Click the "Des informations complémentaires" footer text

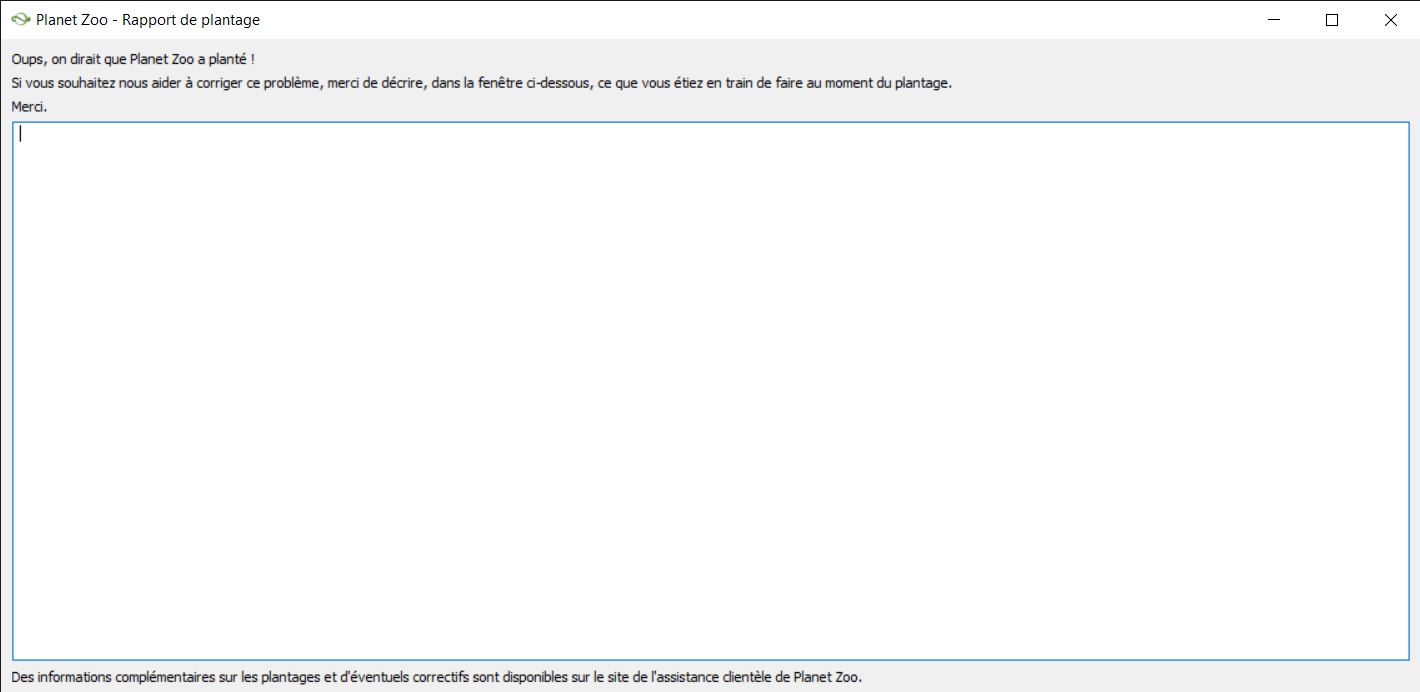click(x=436, y=677)
